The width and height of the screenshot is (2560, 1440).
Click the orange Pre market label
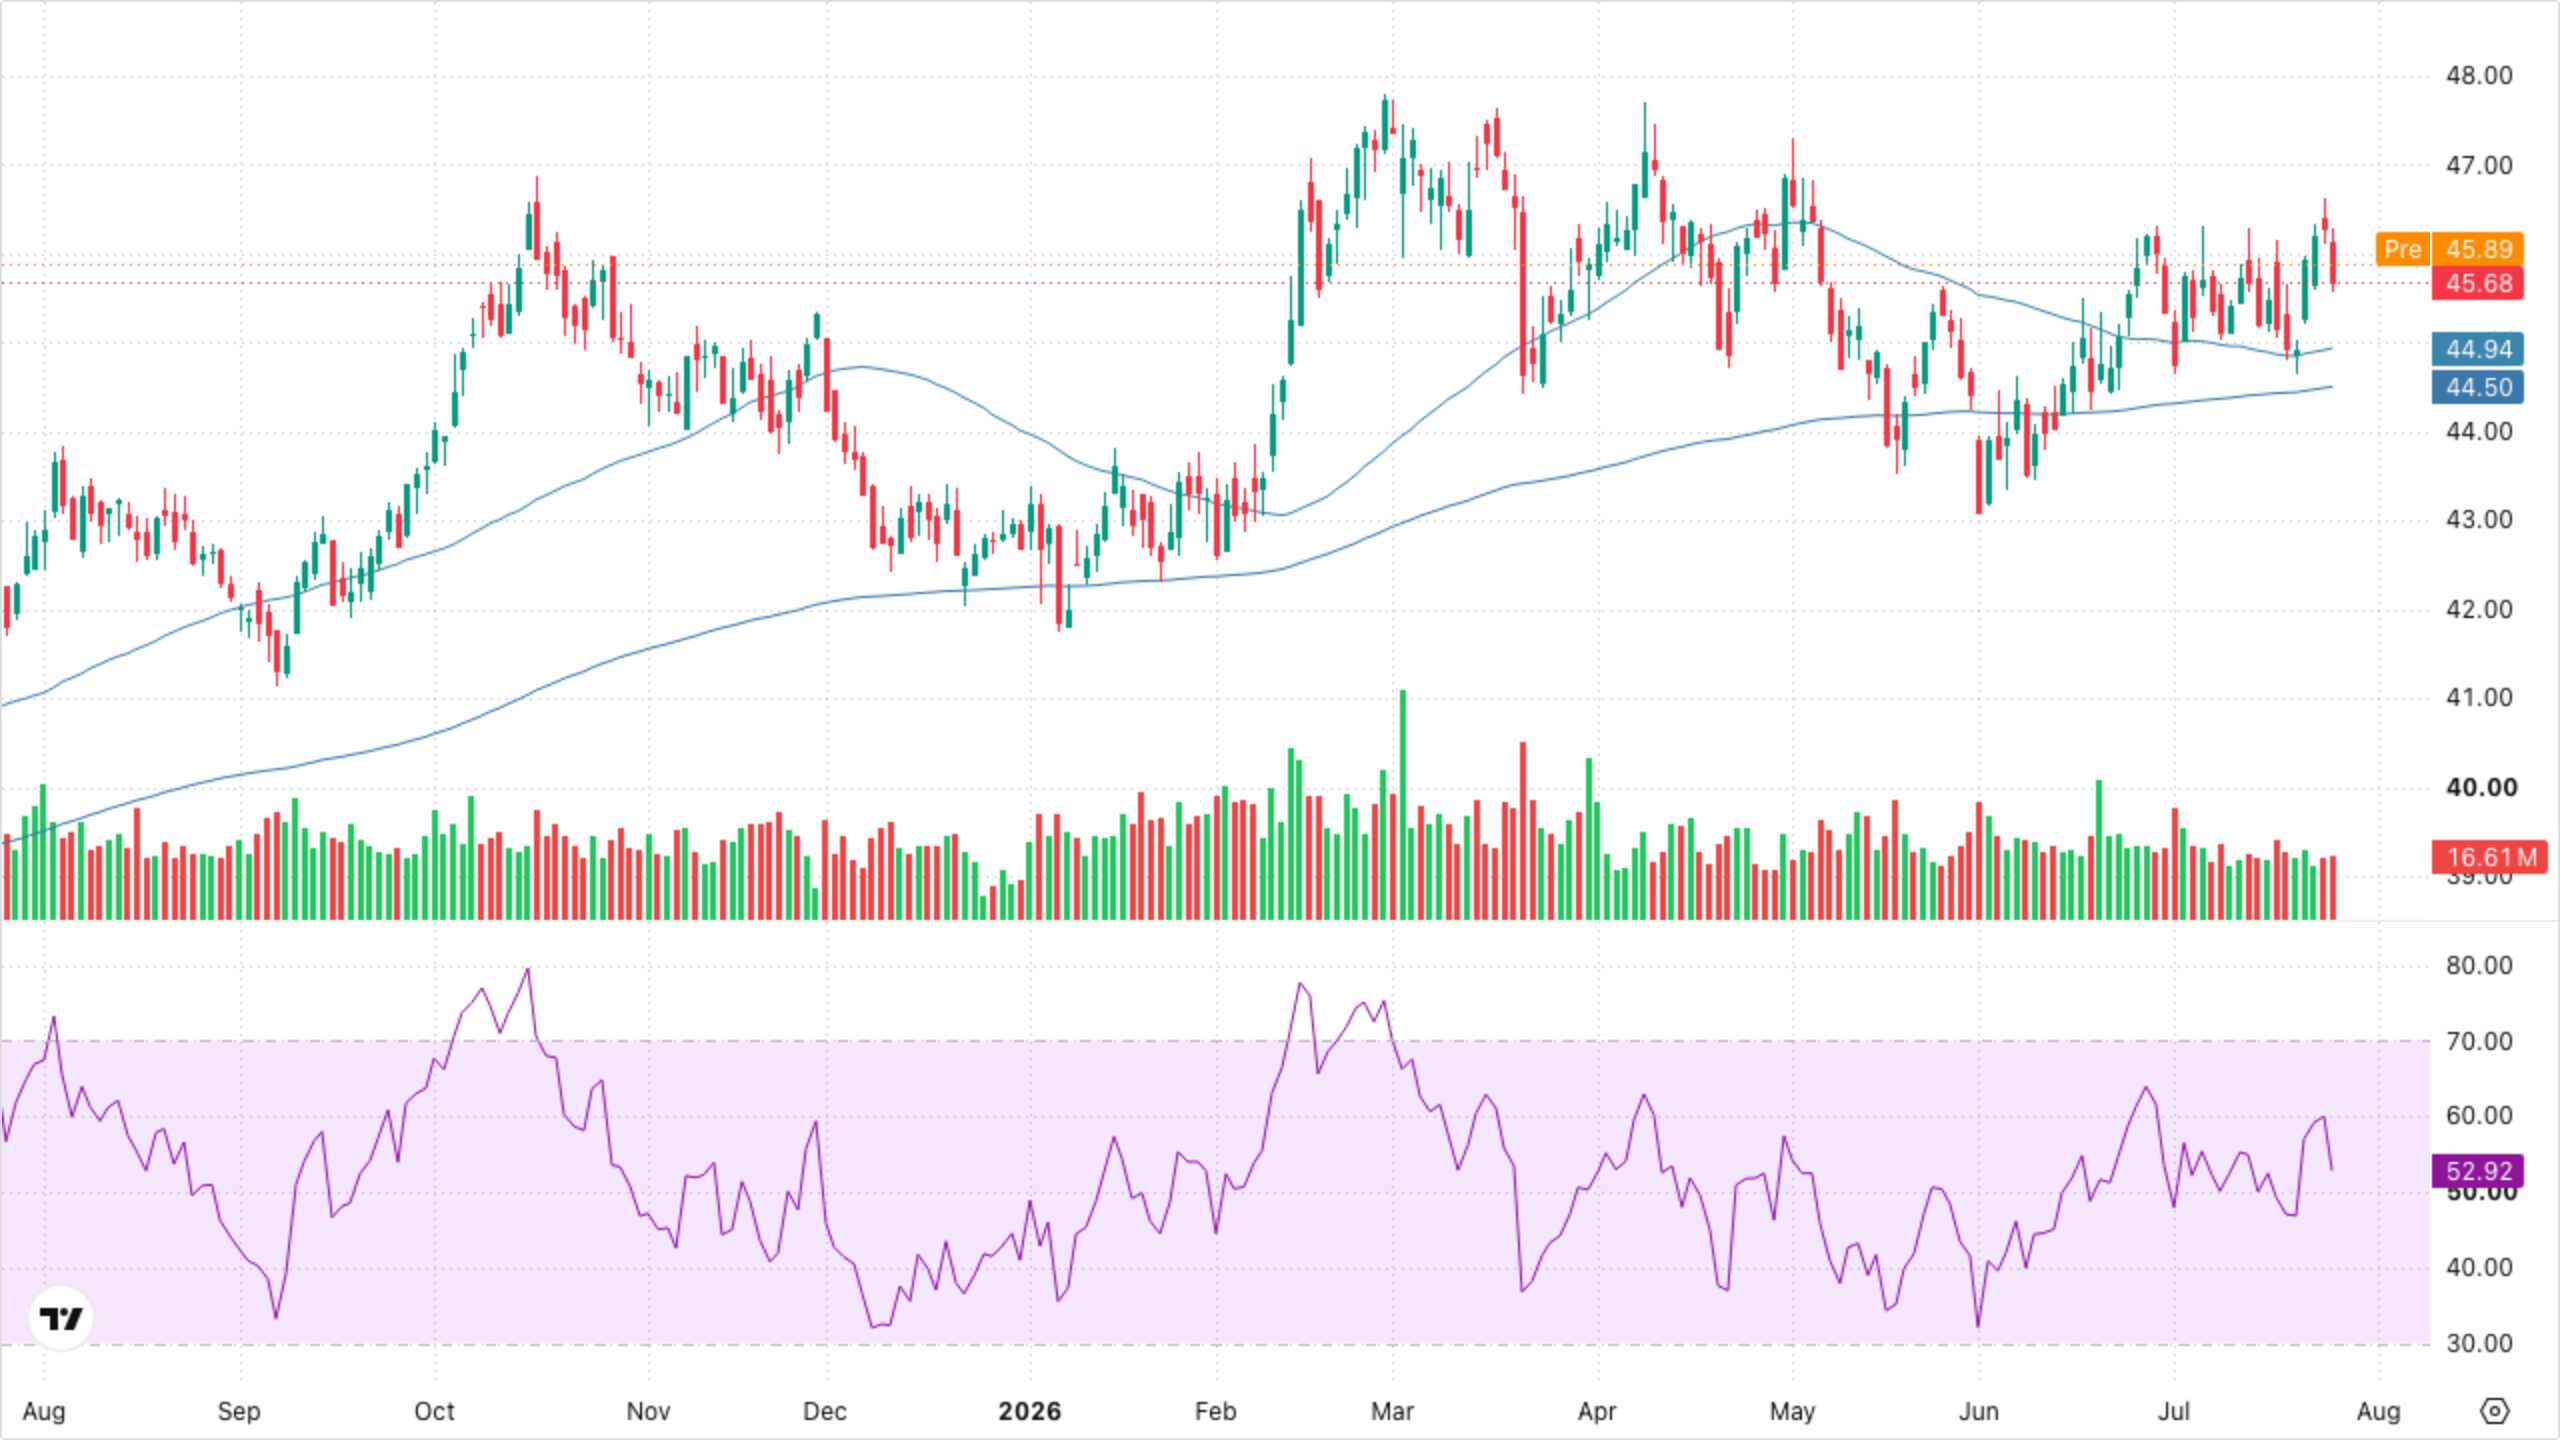tap(2402, 249)
